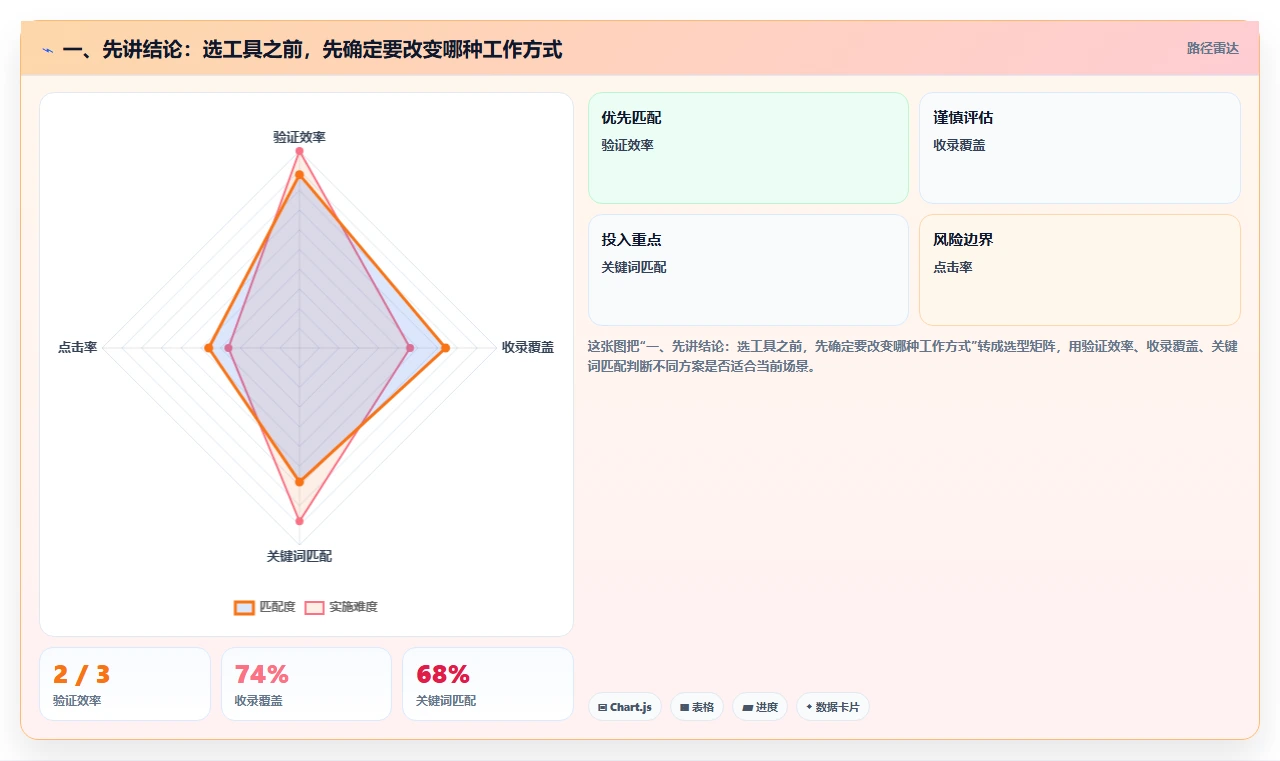Image resolution: width=1280 pixels, height=761 pixels.
Task: Click the orange data point on 点击率 axis
Action: point(208,348)
